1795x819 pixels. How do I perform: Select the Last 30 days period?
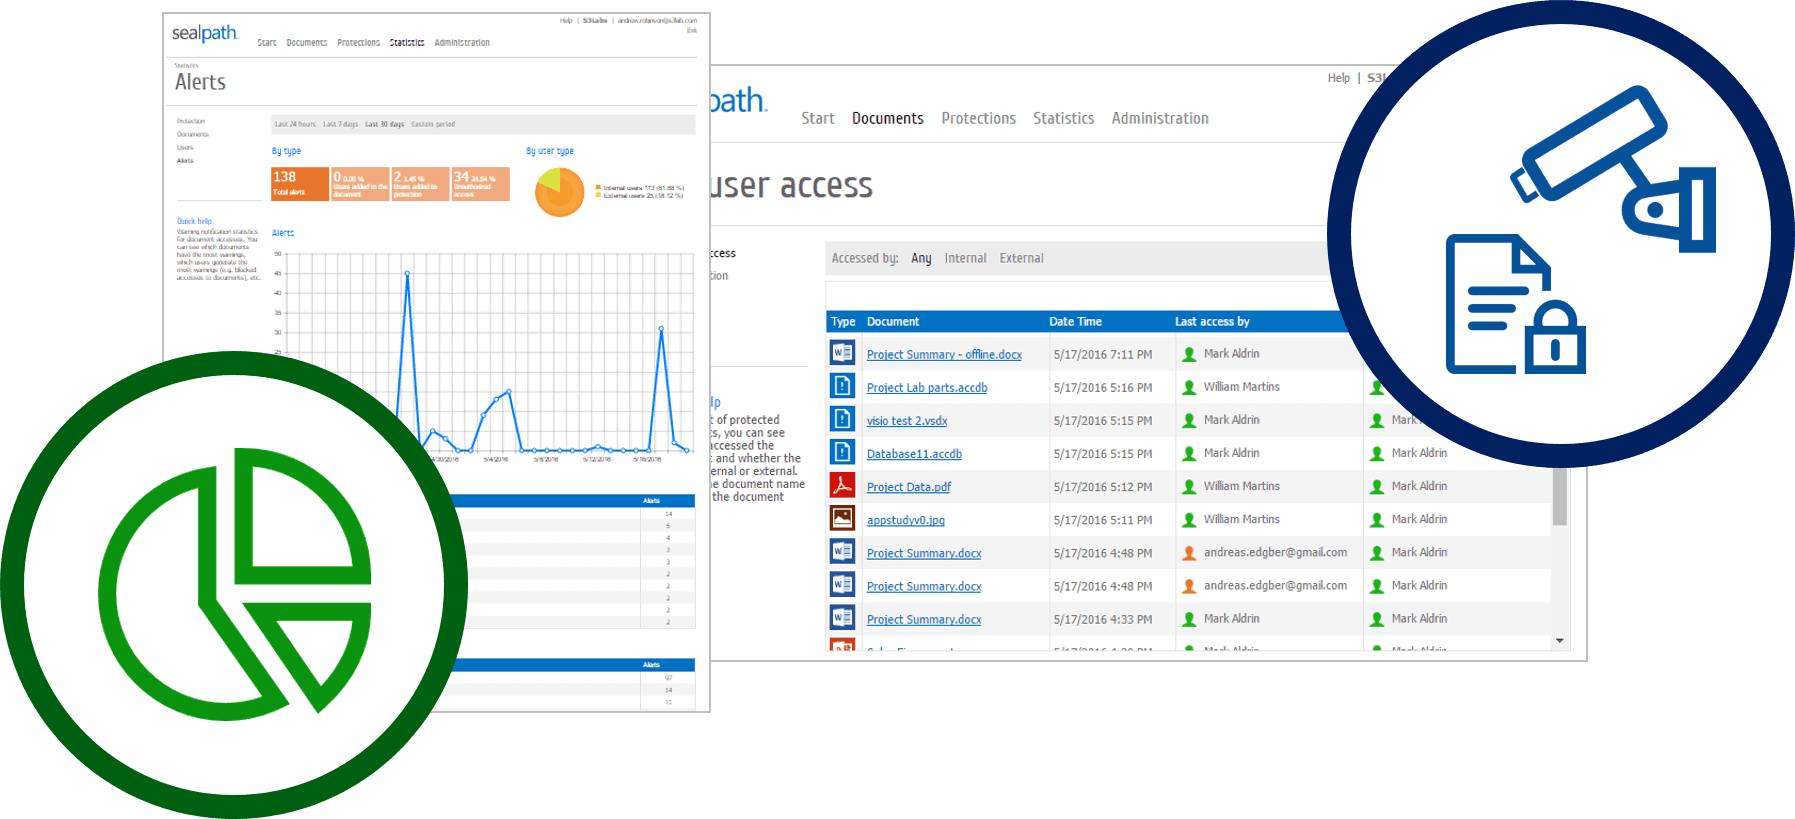click(x=385, y=125)
